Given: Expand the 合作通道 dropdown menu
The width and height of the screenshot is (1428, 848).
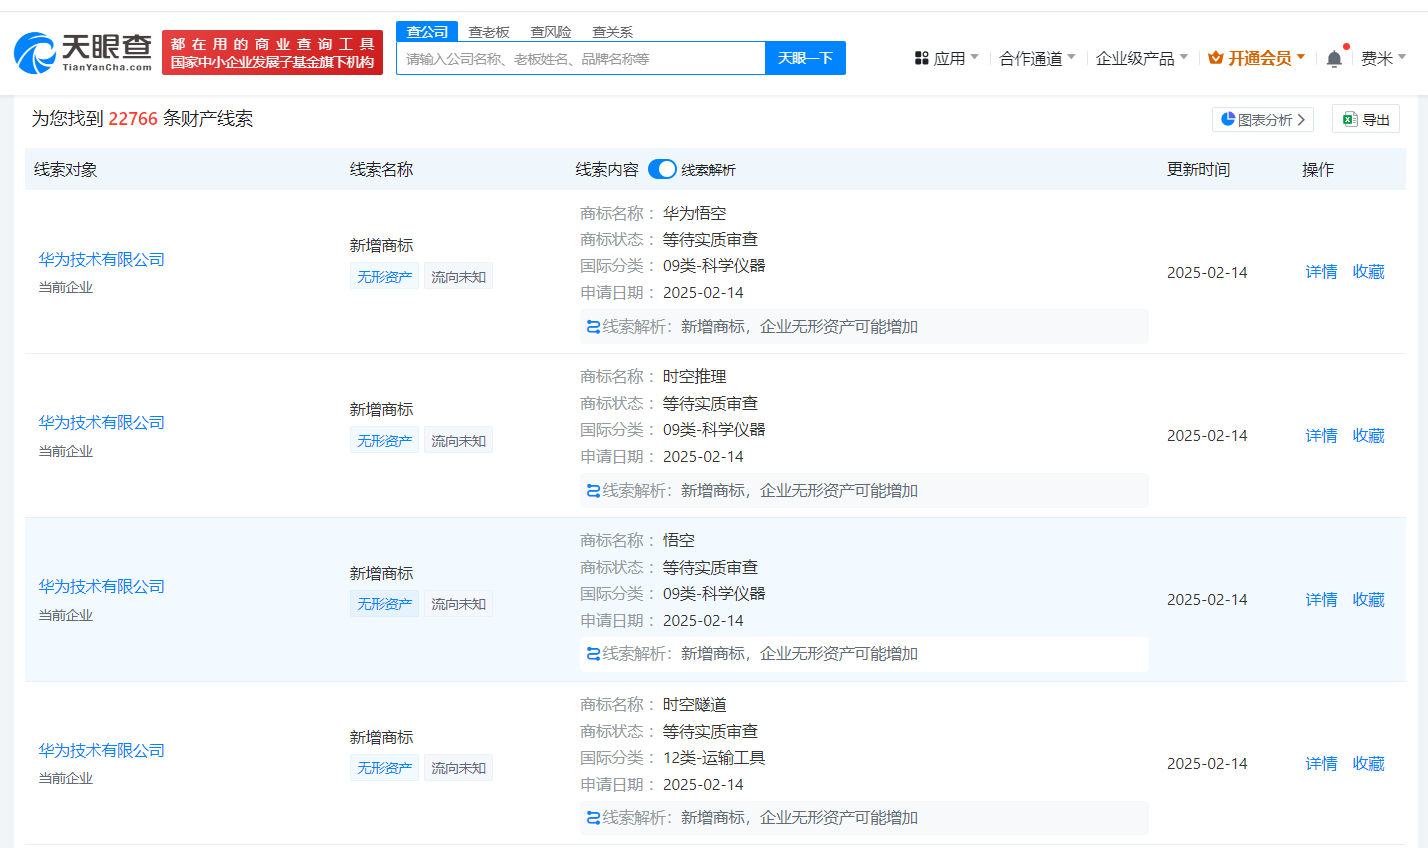Looking at the screenshot, I should pyautogui.click(x=1037, y=59).
